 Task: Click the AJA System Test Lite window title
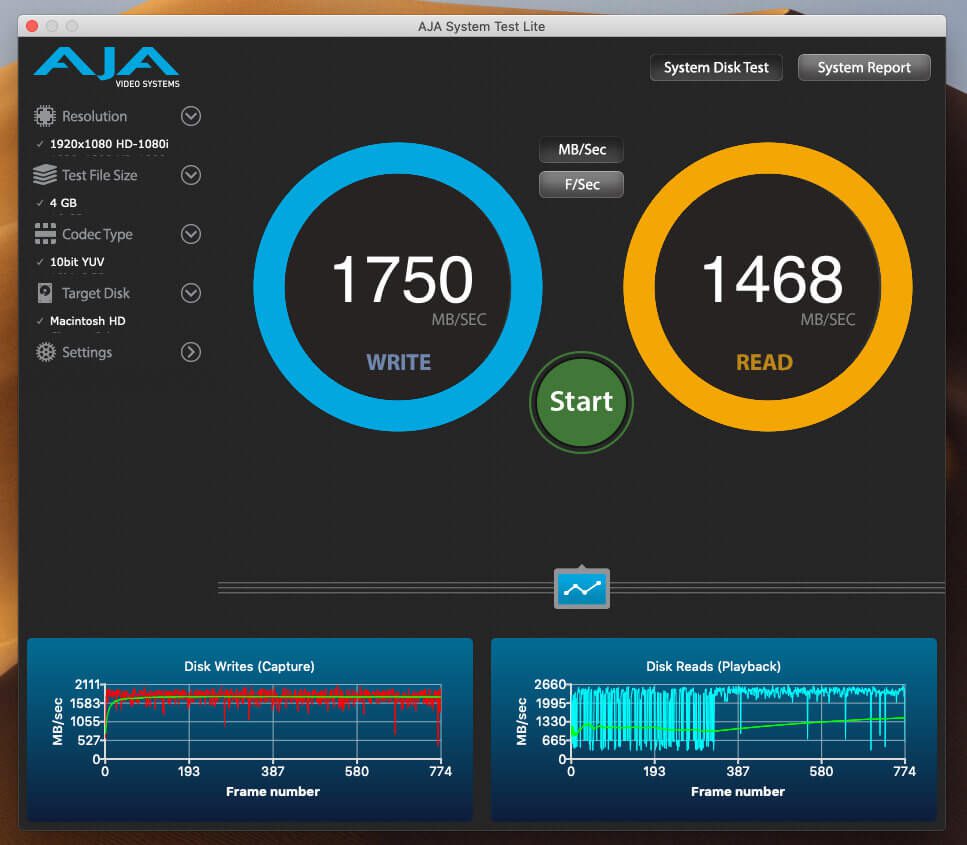pos(481,27)
